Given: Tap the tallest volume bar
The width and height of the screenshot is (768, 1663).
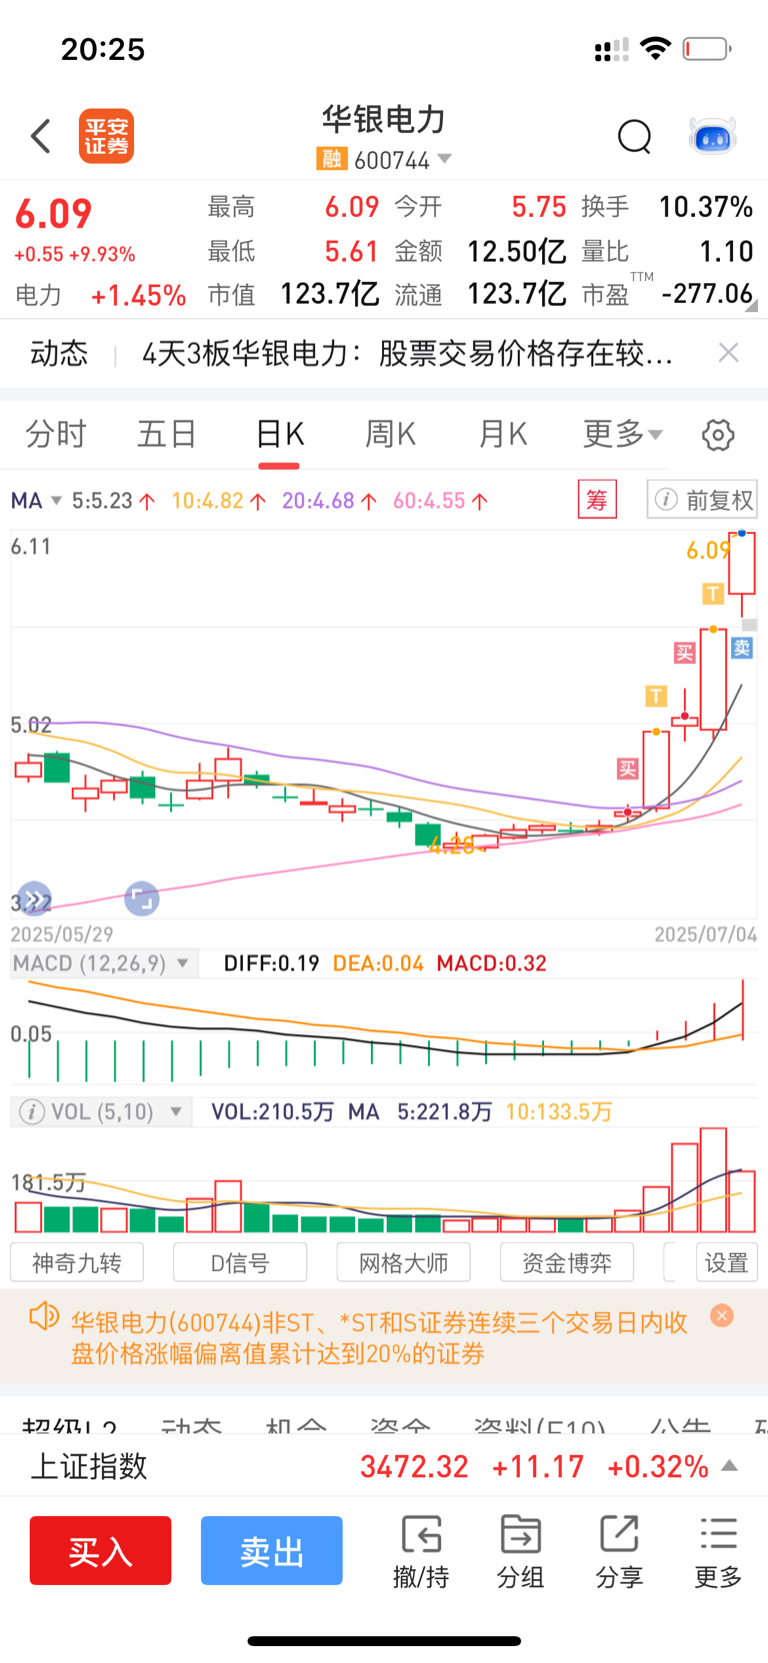Looking at the screenshot, I should point(713,1180).
